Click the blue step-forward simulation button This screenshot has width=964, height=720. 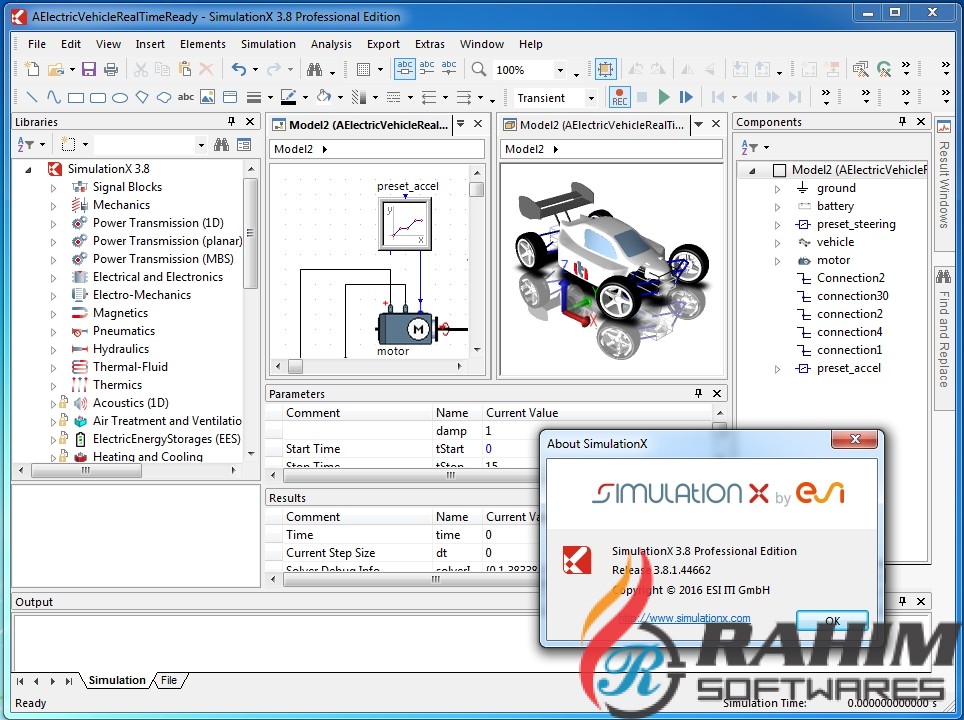pyautogui.click(x=686, y=97)
